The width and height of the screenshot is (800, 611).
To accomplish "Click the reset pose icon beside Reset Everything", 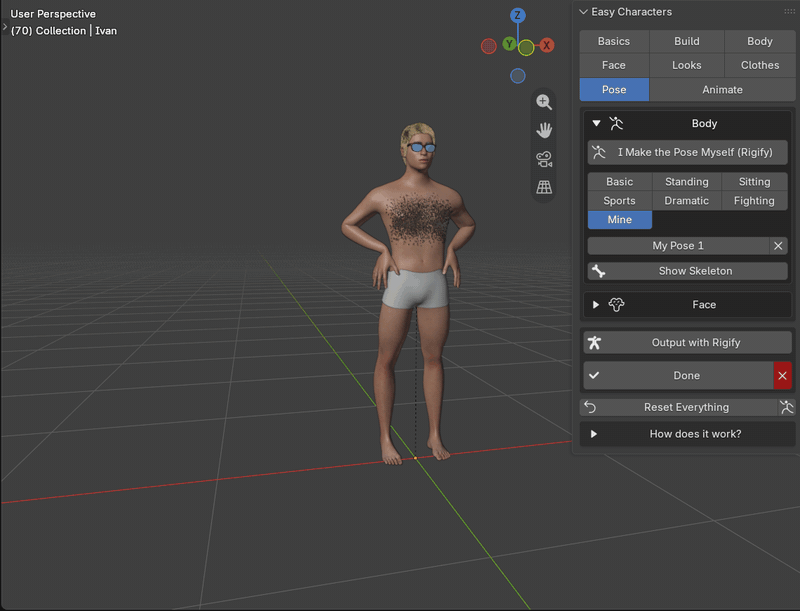I will click(x=786, y=407).
